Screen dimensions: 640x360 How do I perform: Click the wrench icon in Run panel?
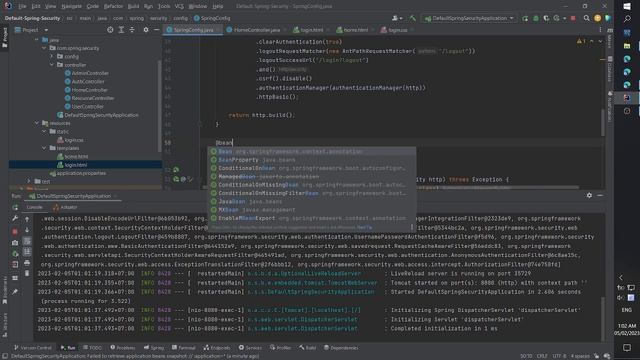point(15,218)
